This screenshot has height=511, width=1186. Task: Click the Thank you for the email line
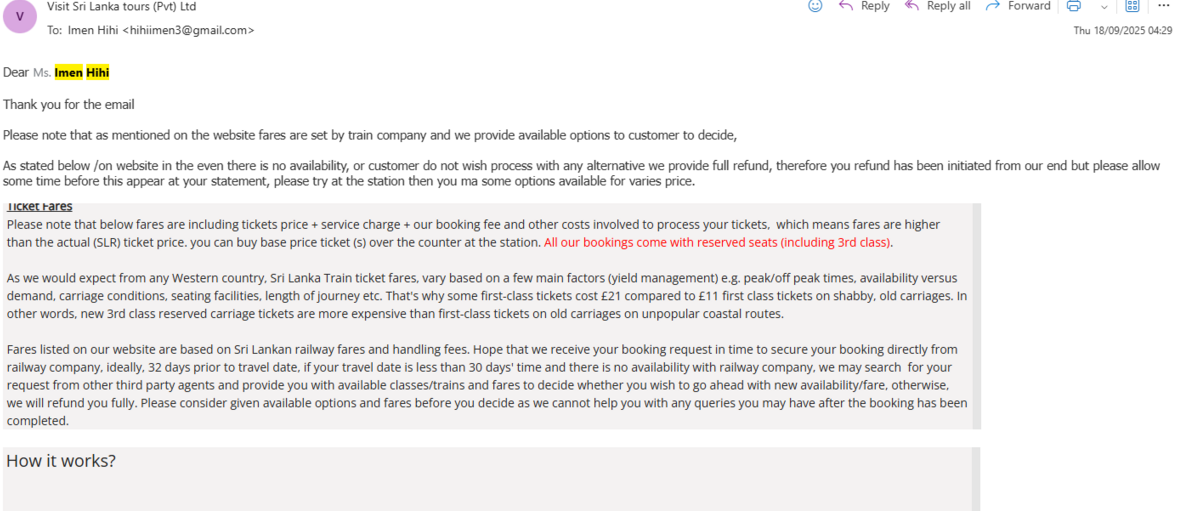pyautogui.click(x=69, y=104)
